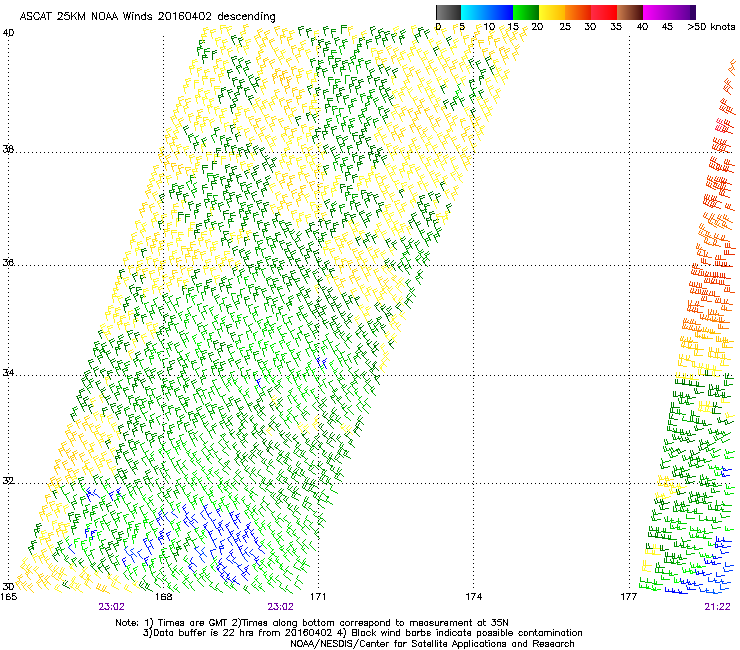The height and width of the screenshot is (650, 740).
Task: Click the gray 0-5 knots color swatch
Action: pos(448,12)
